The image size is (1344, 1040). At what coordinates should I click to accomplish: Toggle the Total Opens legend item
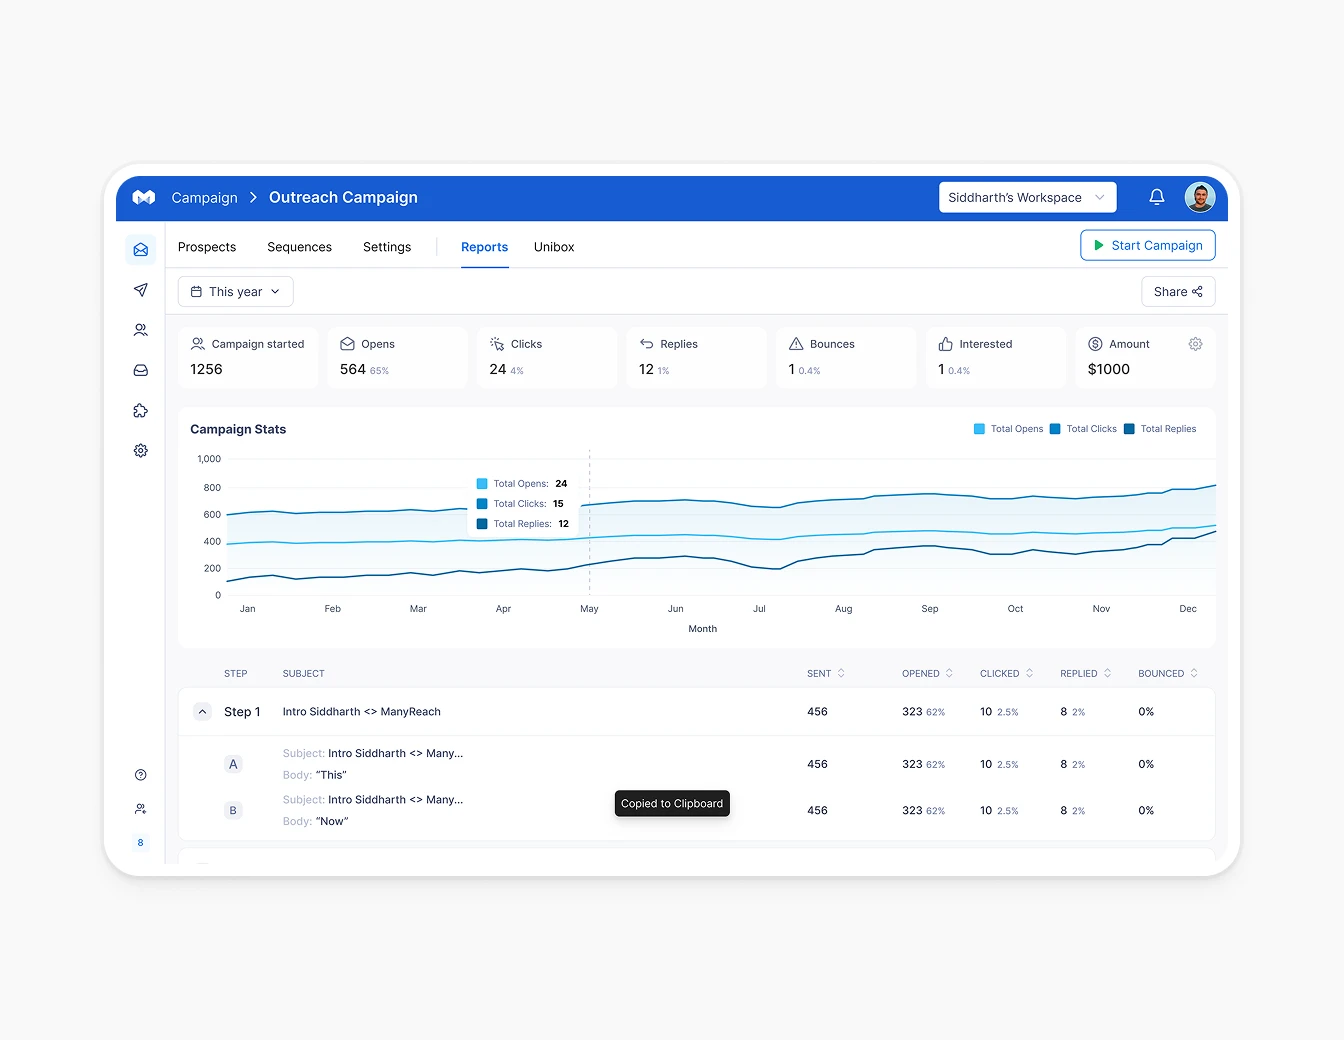coord(1008,428)
